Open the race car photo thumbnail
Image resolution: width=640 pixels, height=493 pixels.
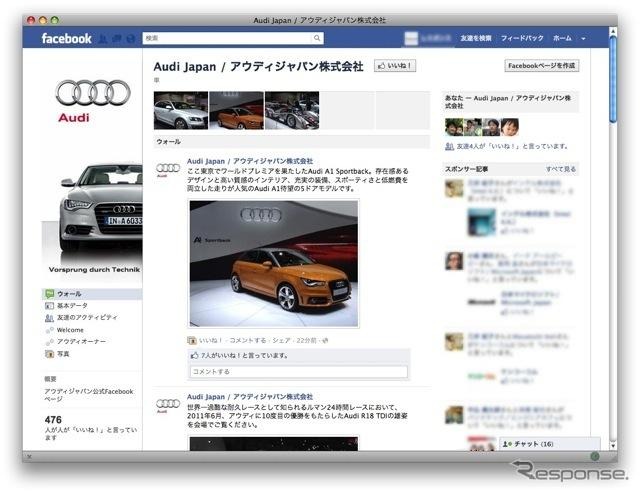[x=292, y=110]
